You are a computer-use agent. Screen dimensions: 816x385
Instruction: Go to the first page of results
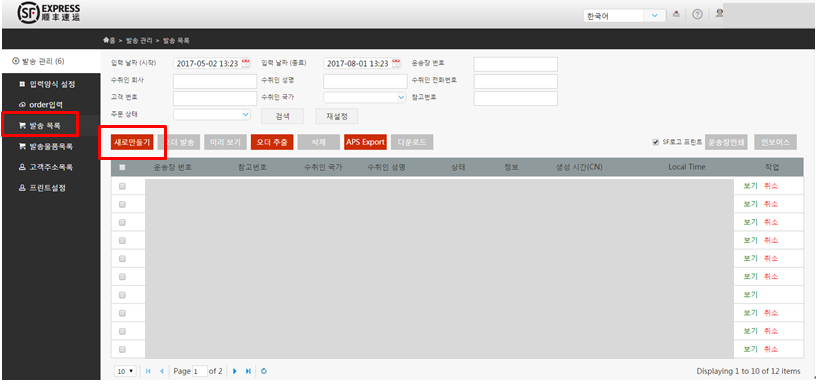148,371
